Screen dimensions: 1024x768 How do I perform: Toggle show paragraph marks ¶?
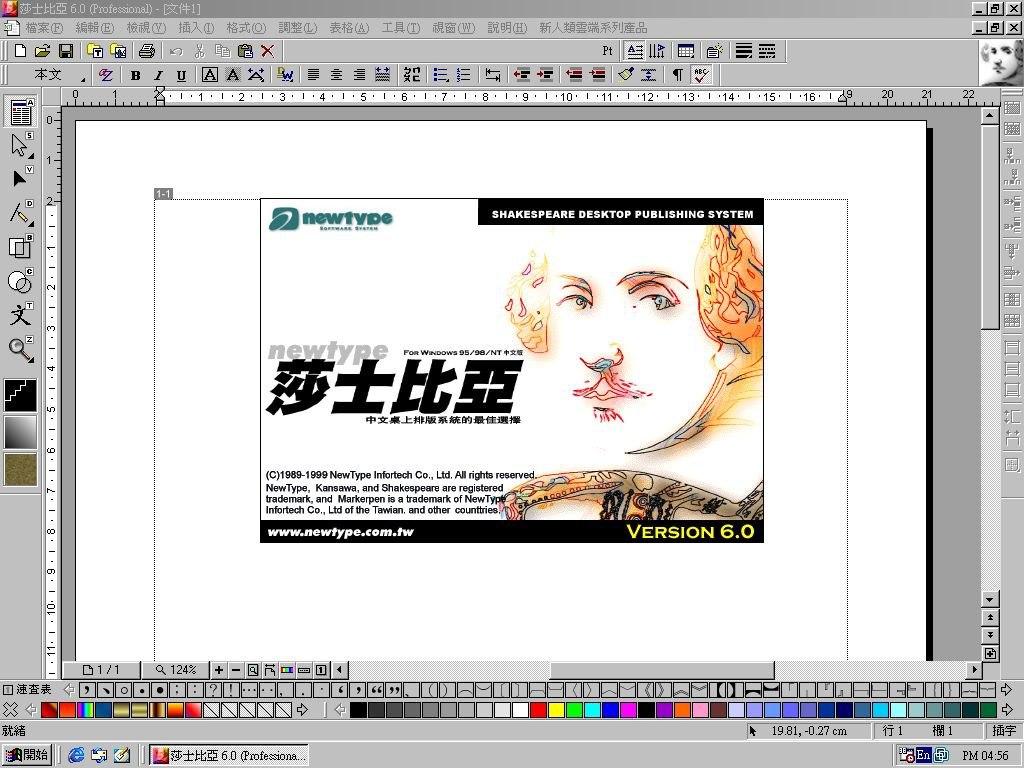677,74
